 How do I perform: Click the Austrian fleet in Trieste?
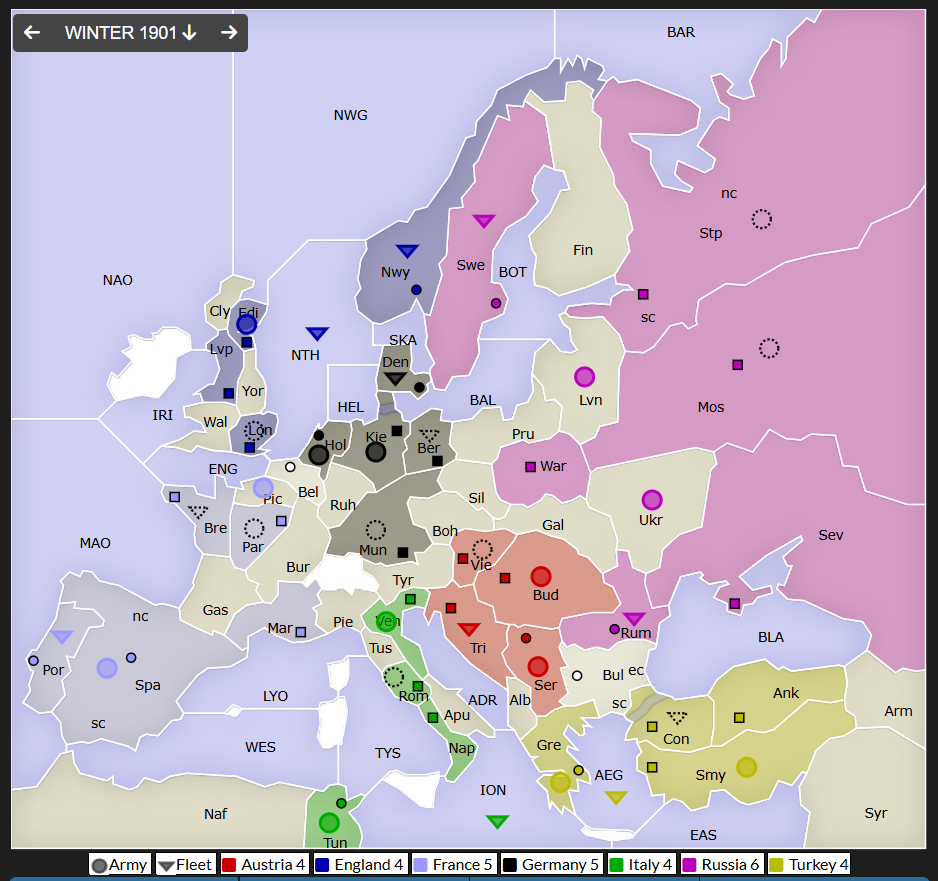point(469,629)
